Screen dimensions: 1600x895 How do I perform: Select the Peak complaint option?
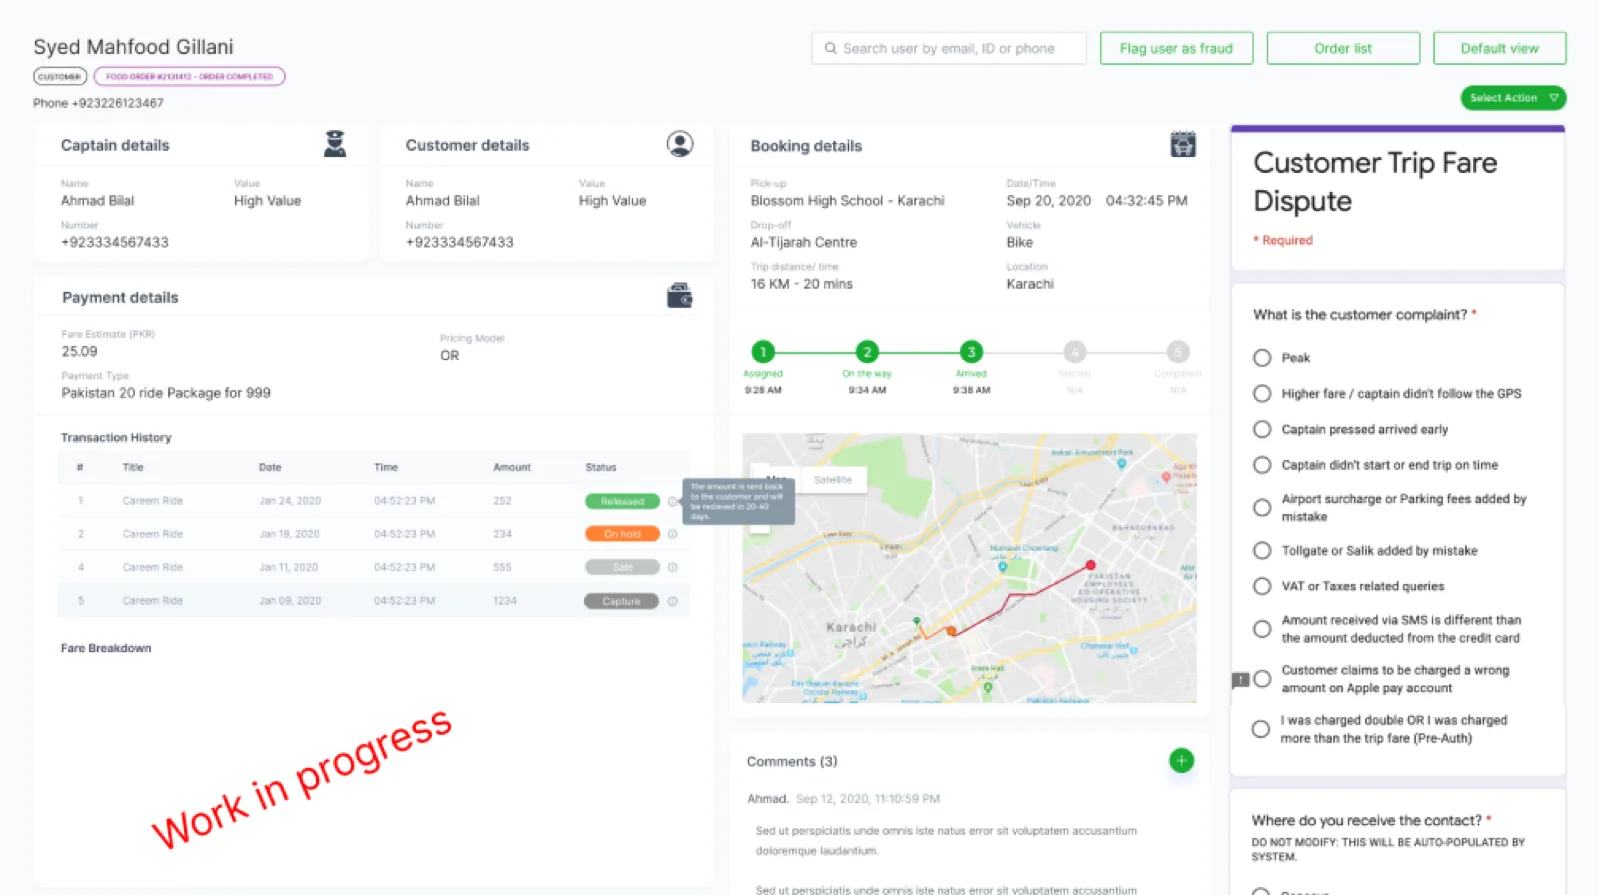click(x=1262, y=358)
